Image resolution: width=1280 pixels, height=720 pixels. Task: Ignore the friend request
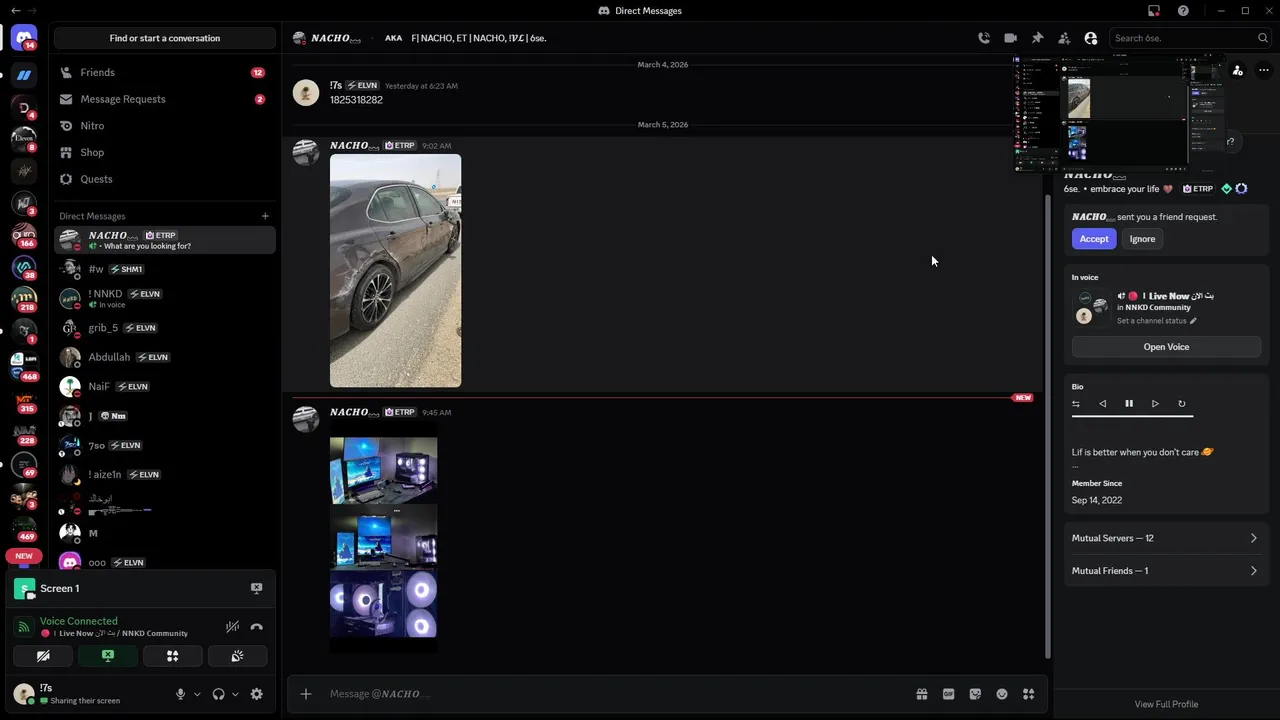point(1142,239)
